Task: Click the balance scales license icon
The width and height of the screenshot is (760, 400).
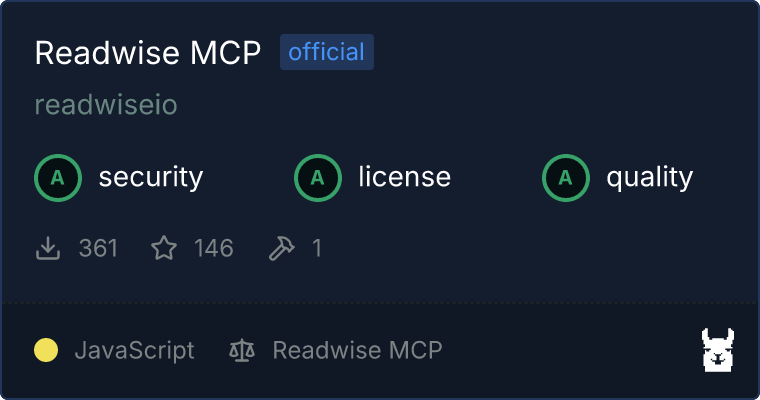Action: click(x=242, y=350)
